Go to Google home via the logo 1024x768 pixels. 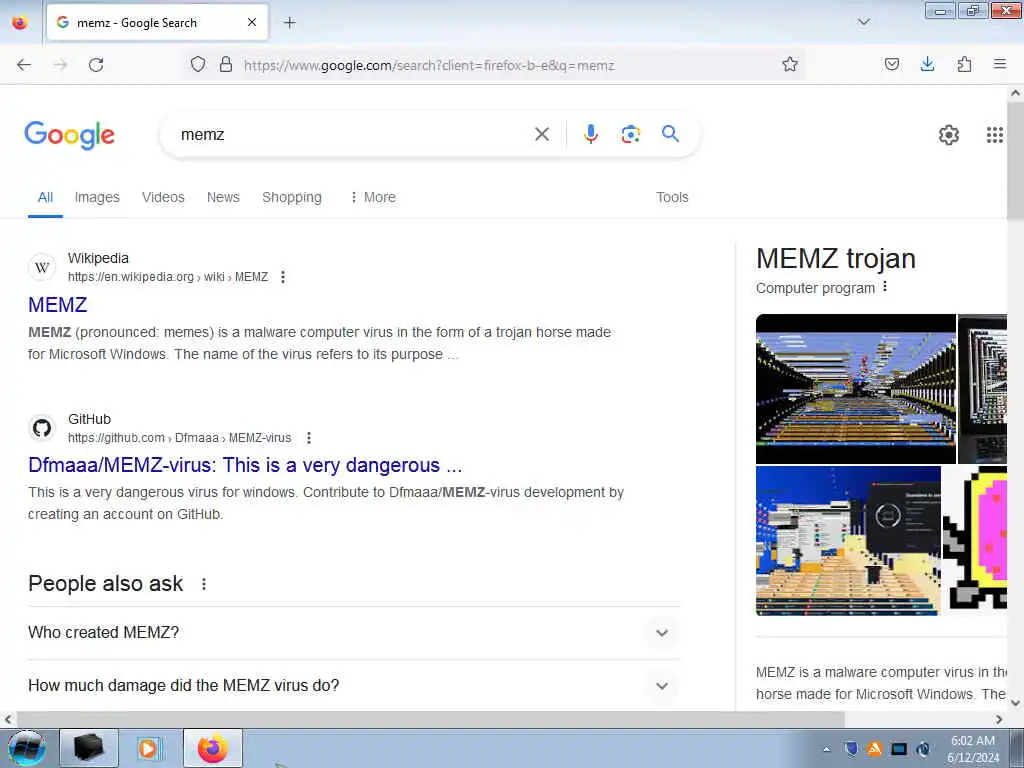69,135
